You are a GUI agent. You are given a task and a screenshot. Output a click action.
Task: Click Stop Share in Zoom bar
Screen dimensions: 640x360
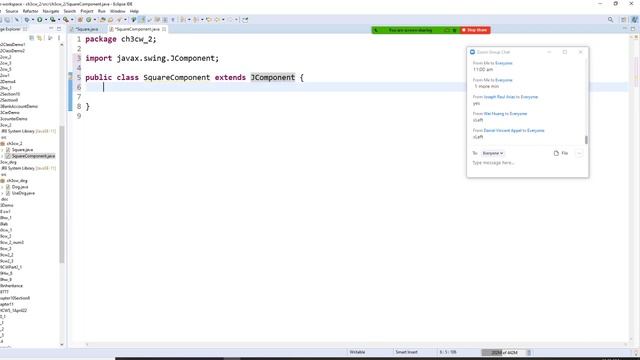[x=475, y=30]
